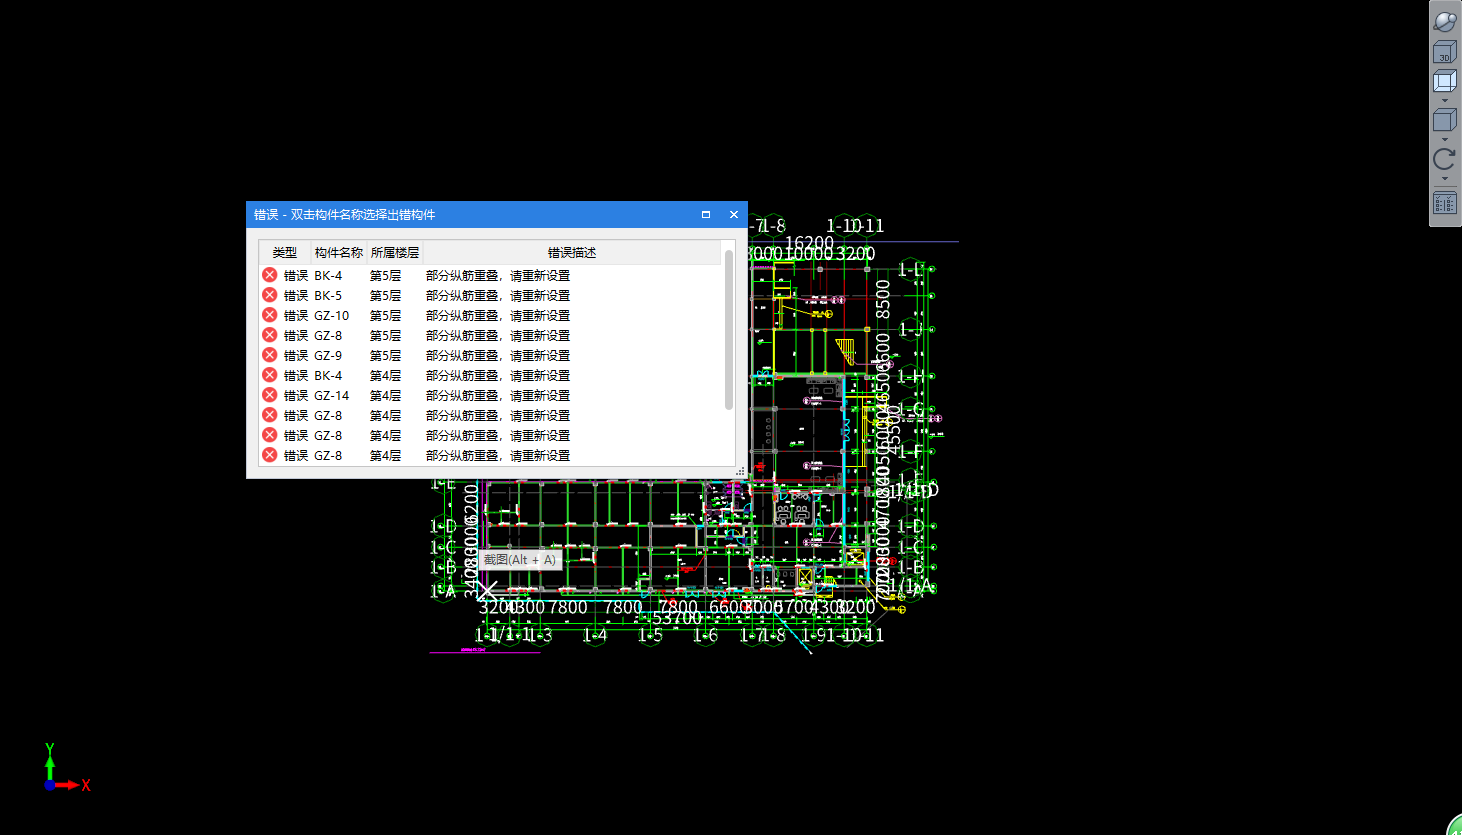The height and width of the screenshot is (835, 1462).
Task: Select GZ-8 on 第5层 row
Action: pos(328,335)
